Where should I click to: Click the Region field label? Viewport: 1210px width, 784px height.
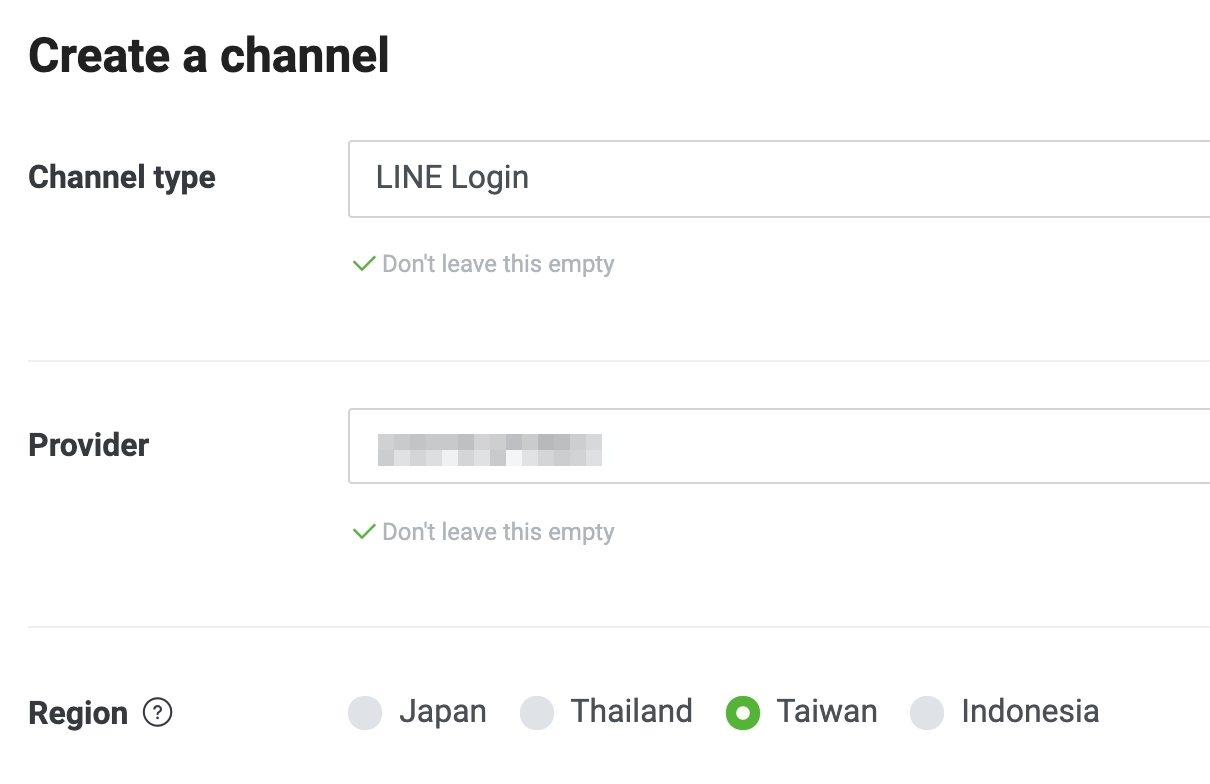click(x=78, y=714)
